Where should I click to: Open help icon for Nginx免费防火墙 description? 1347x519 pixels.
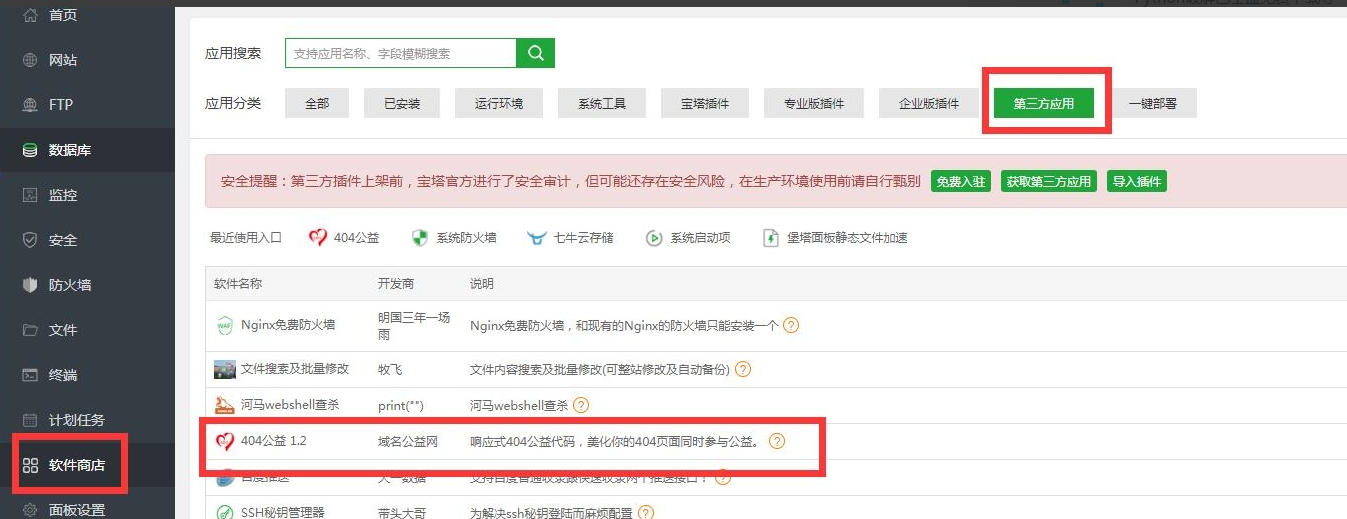(791, 325)
